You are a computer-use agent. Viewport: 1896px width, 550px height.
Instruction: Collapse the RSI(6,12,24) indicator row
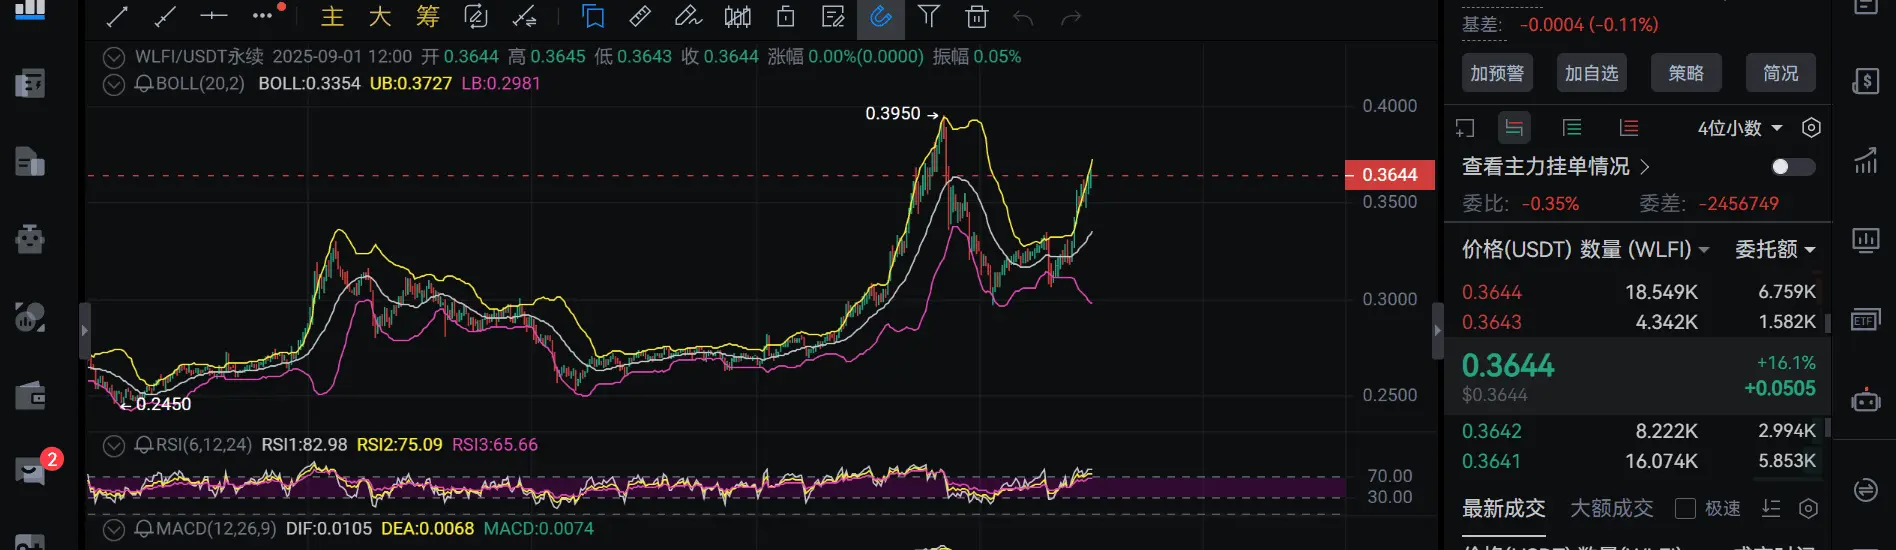point(114,445)
